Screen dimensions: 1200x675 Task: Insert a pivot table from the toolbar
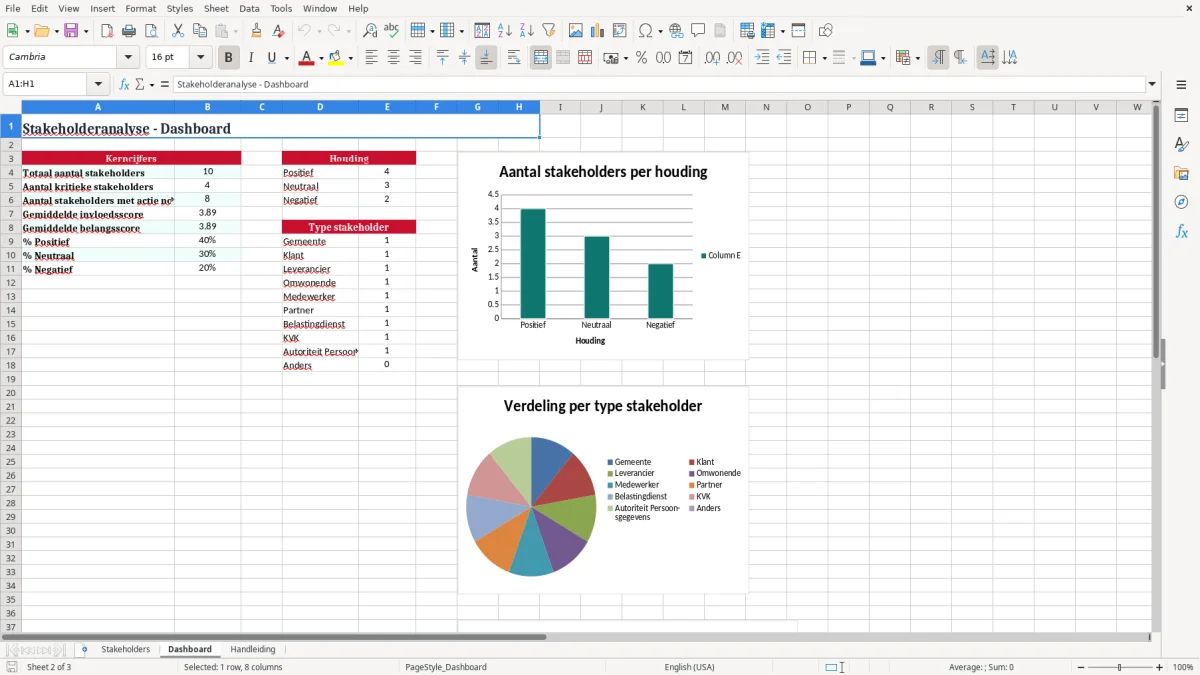pyautogui.click(x=620, y=31)
